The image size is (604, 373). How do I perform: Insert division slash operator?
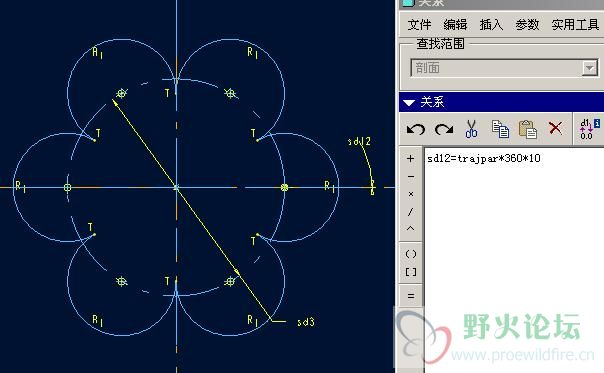pos(411,212)
